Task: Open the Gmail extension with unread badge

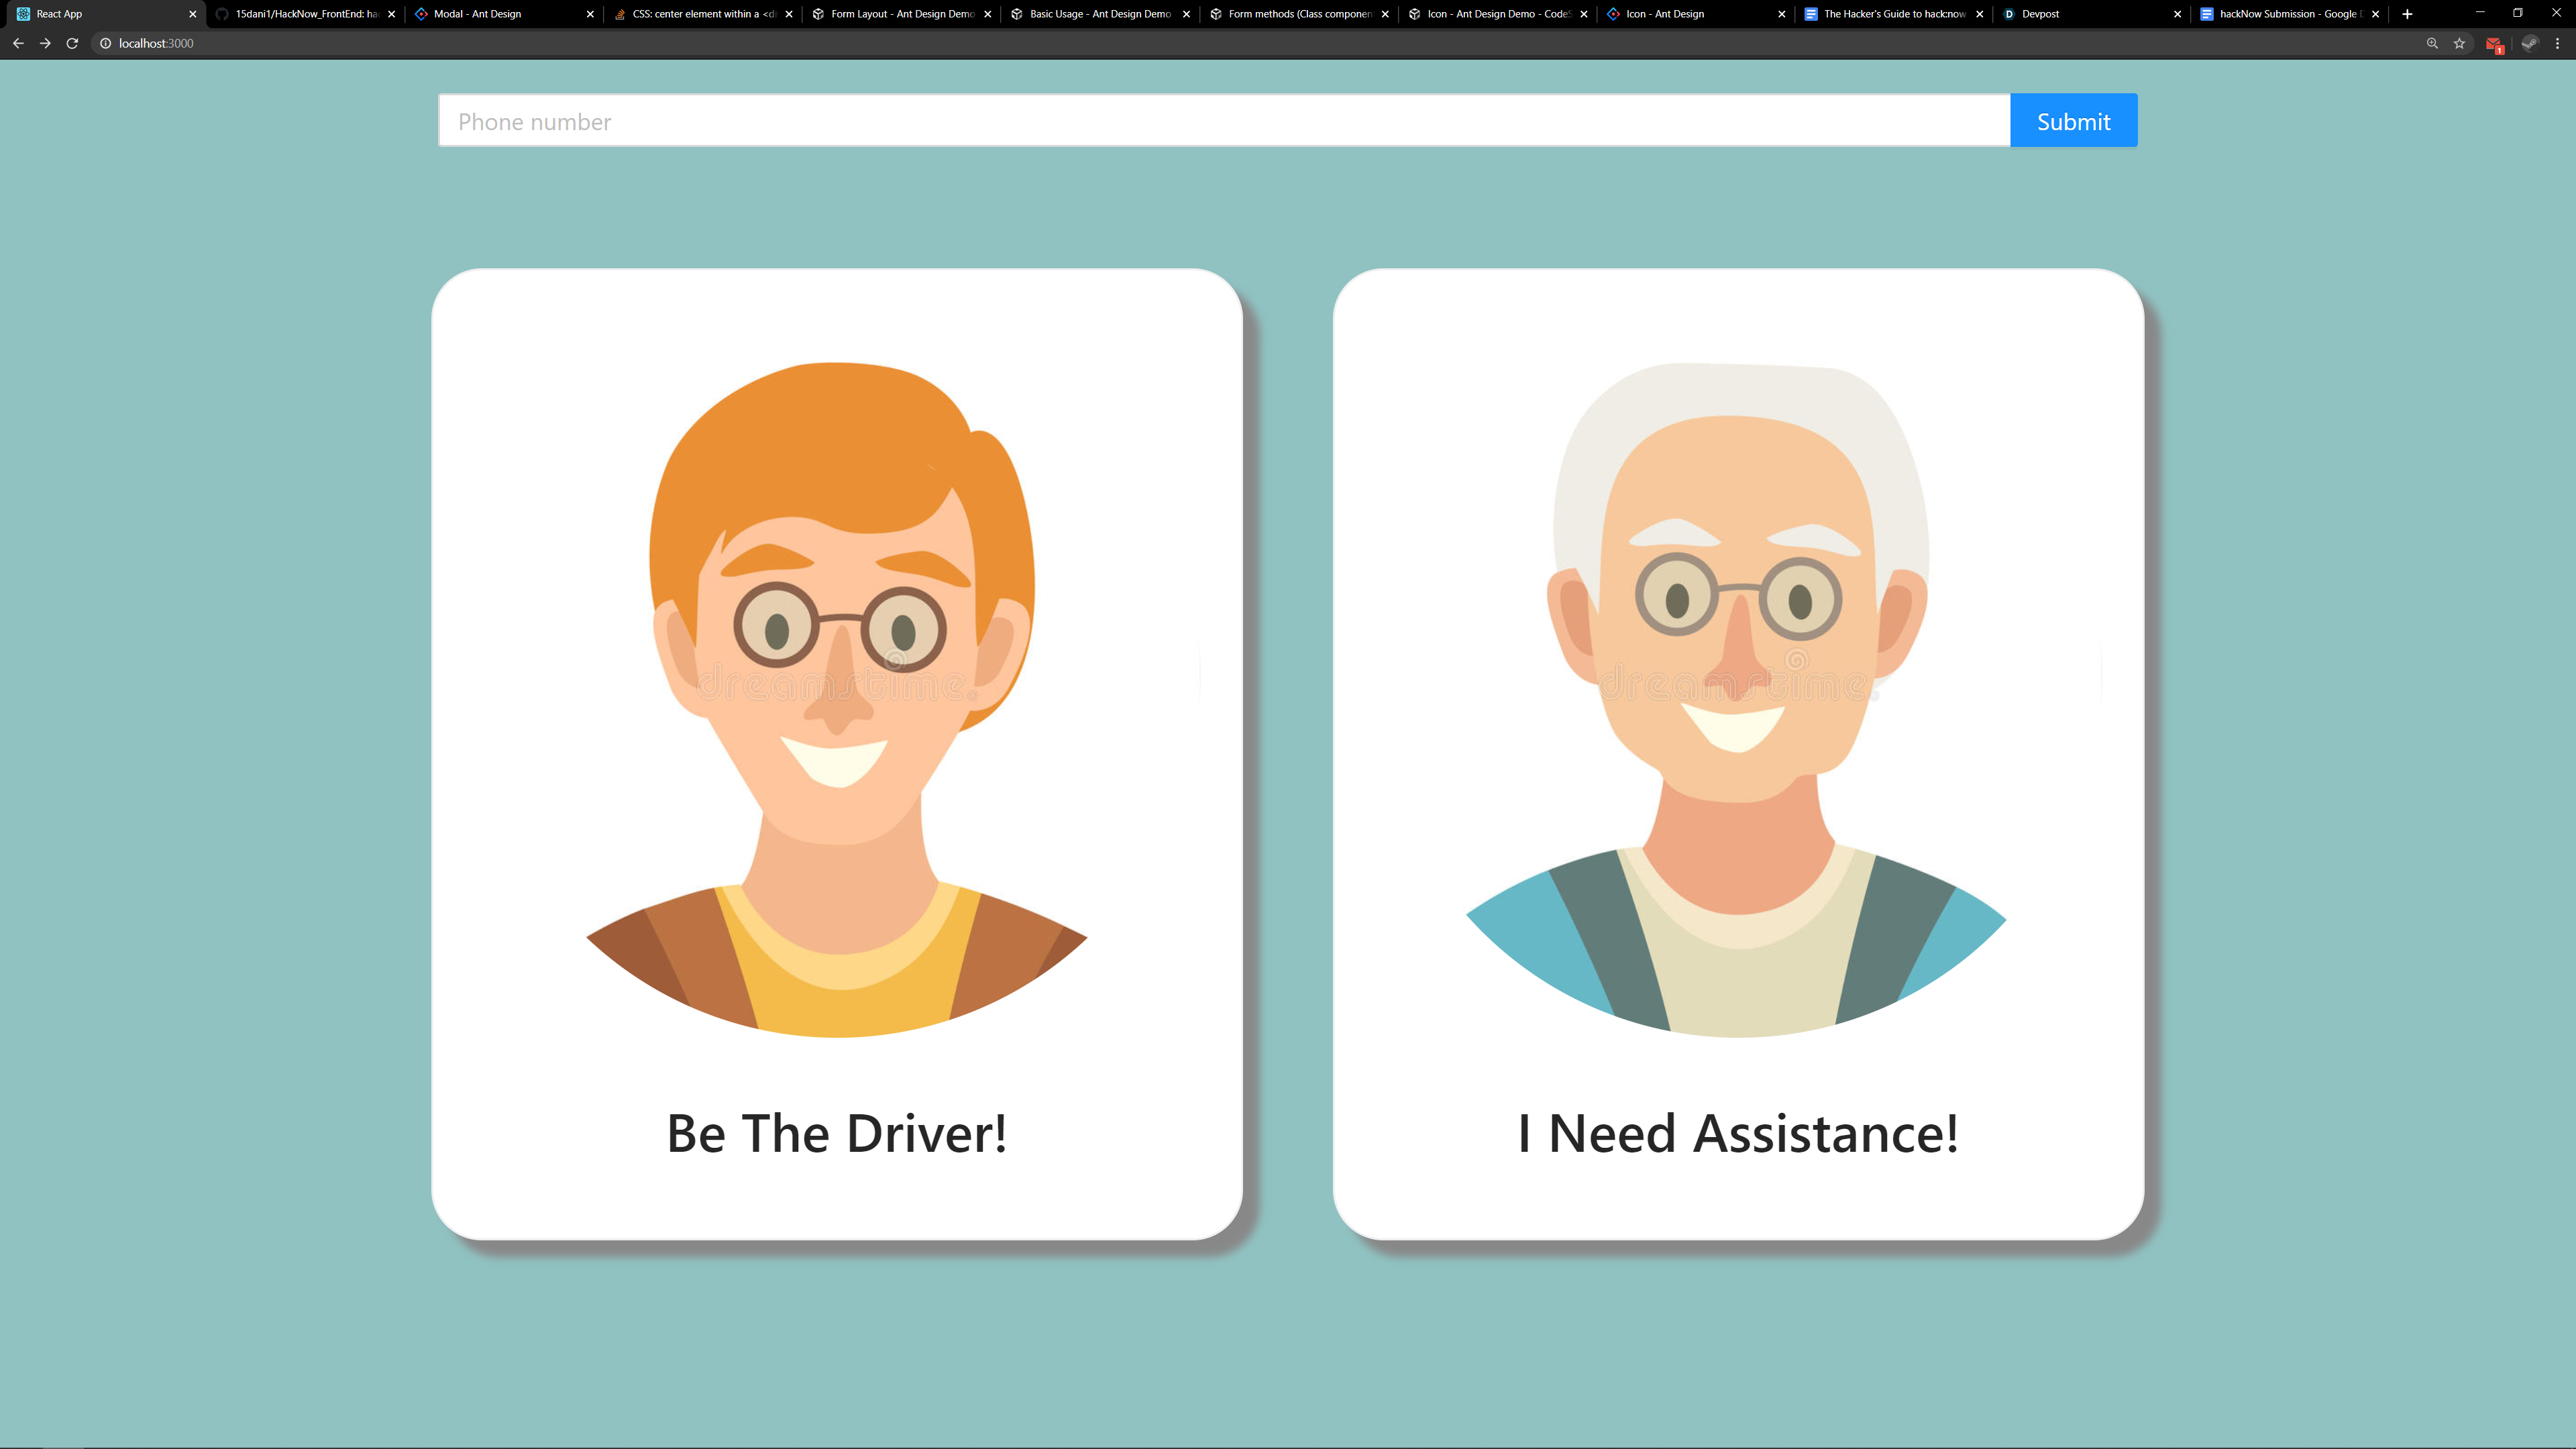Action: (x=2493, y=44)
